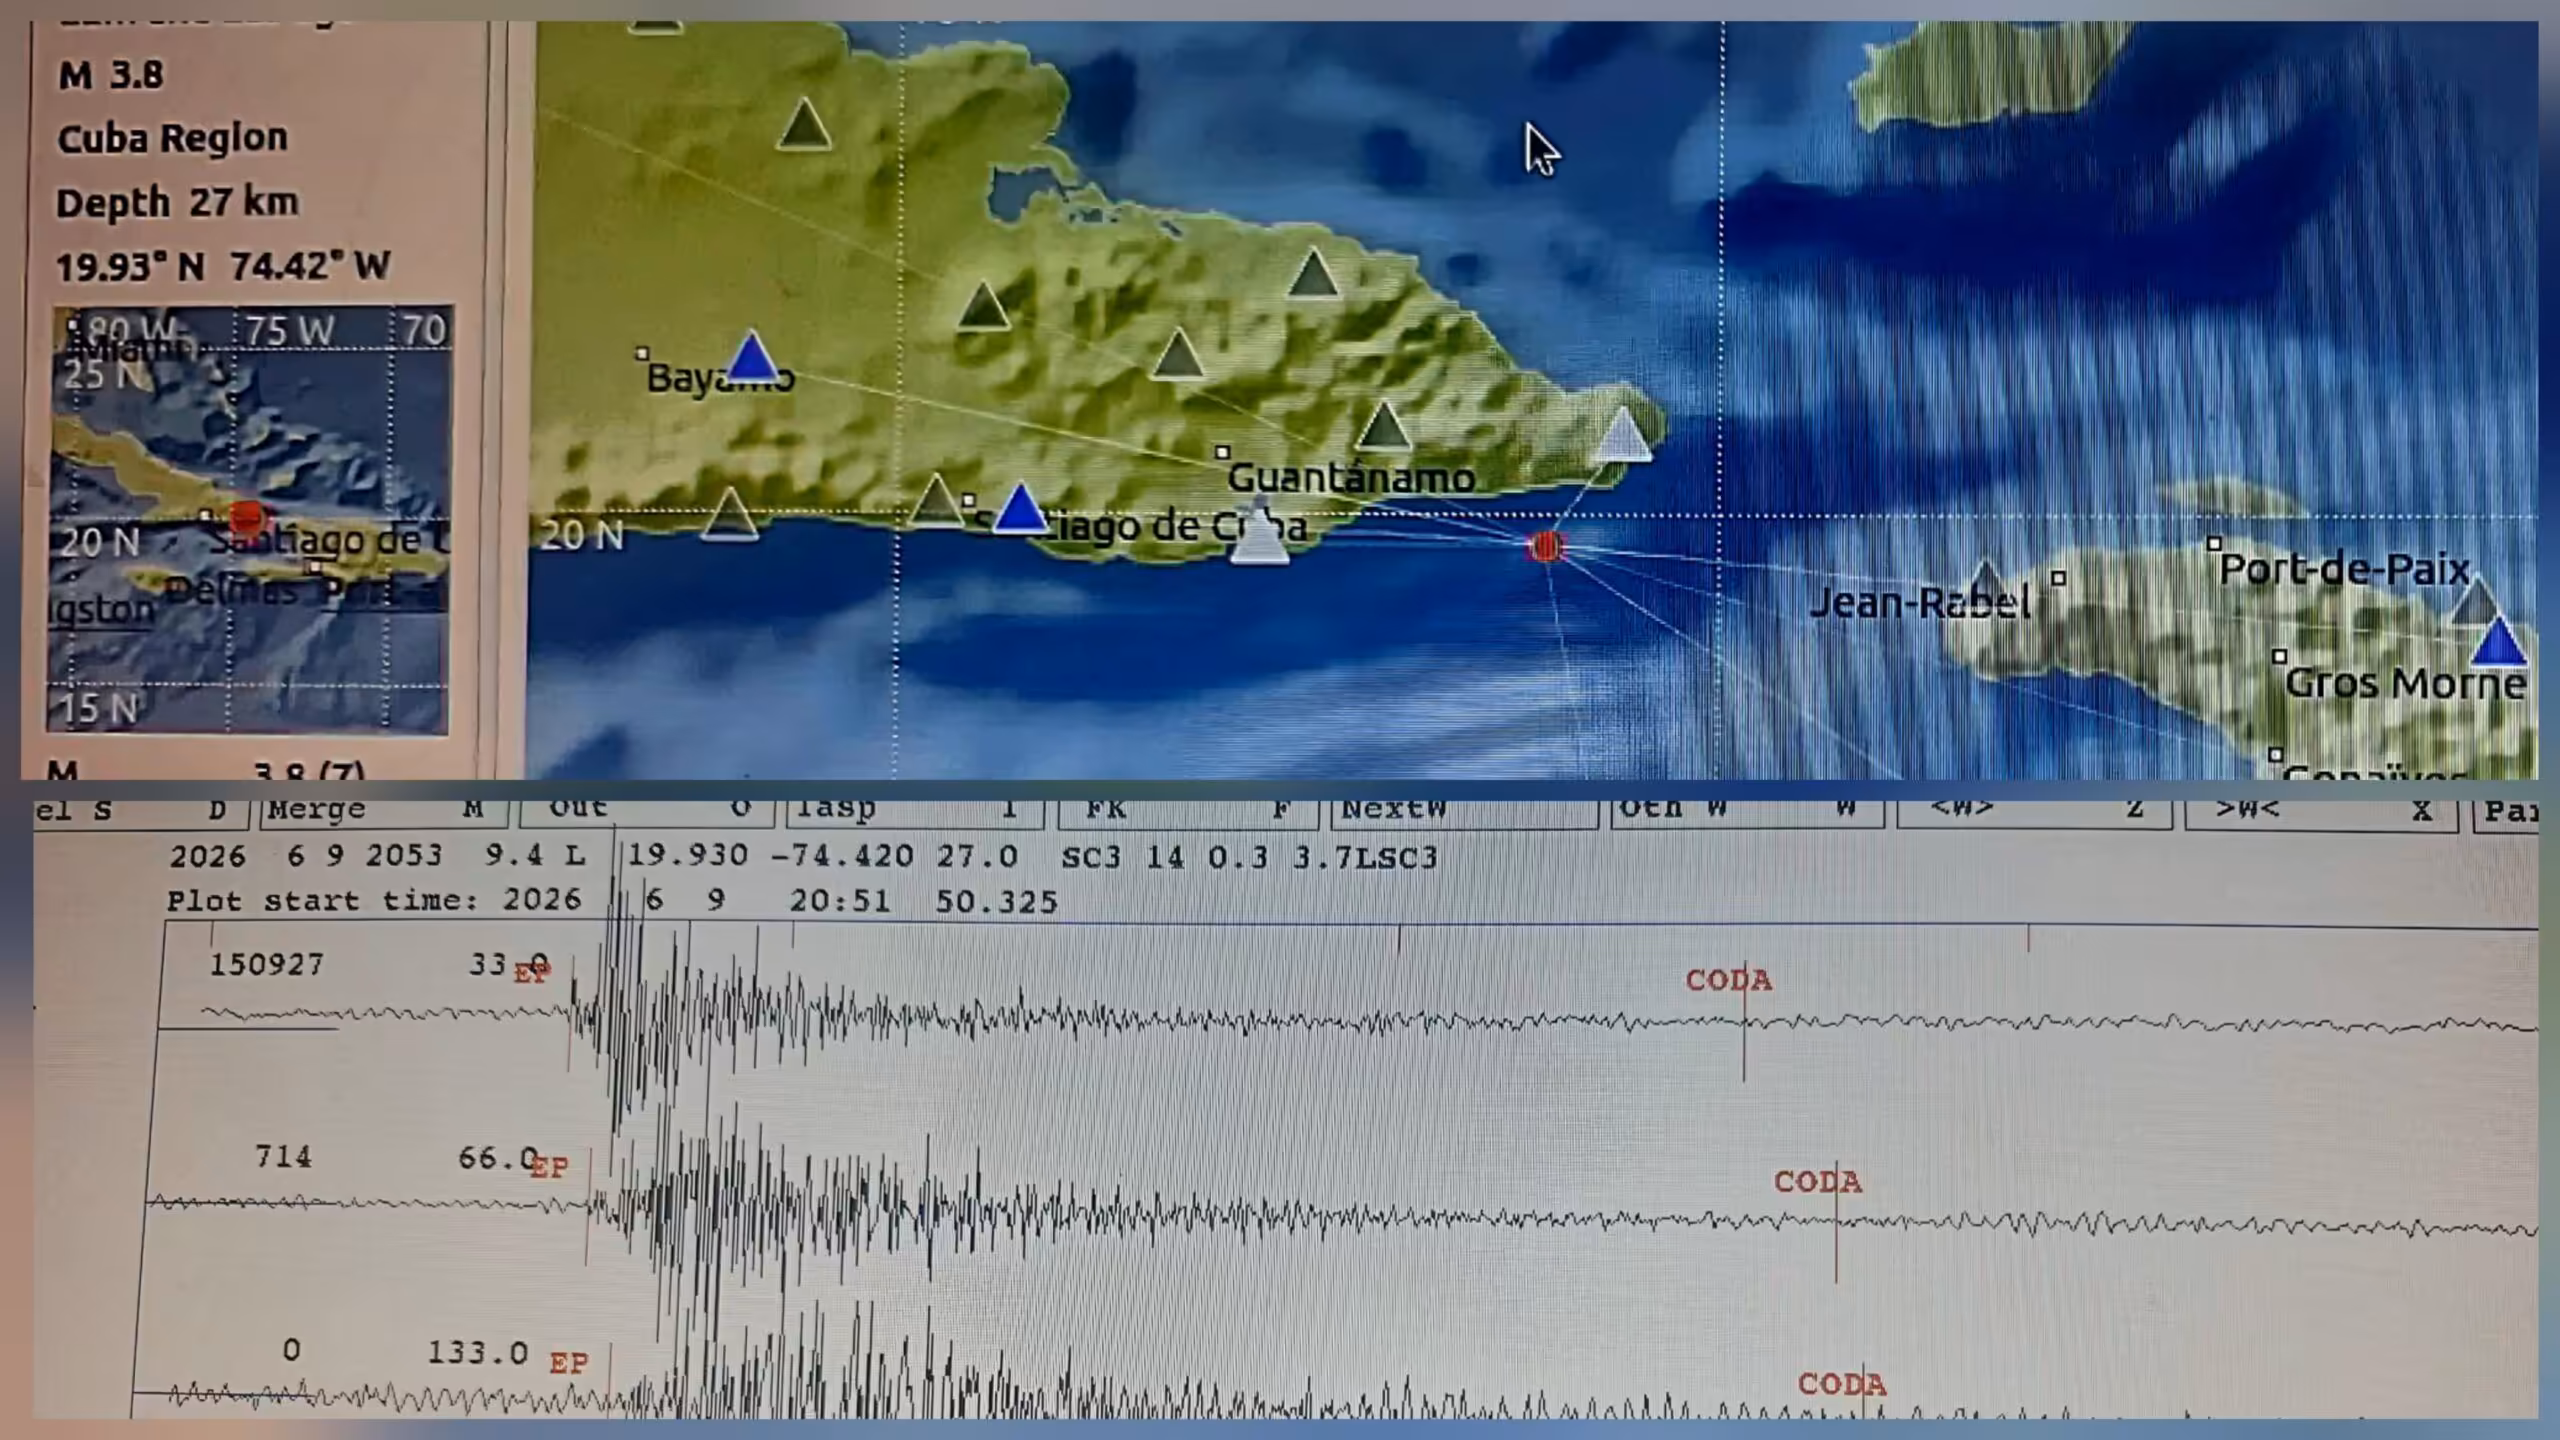Click the 'Cuba Region' text
This screenshot has height=1440, width=2560.
pyautogui.click(x=172, y=138)
